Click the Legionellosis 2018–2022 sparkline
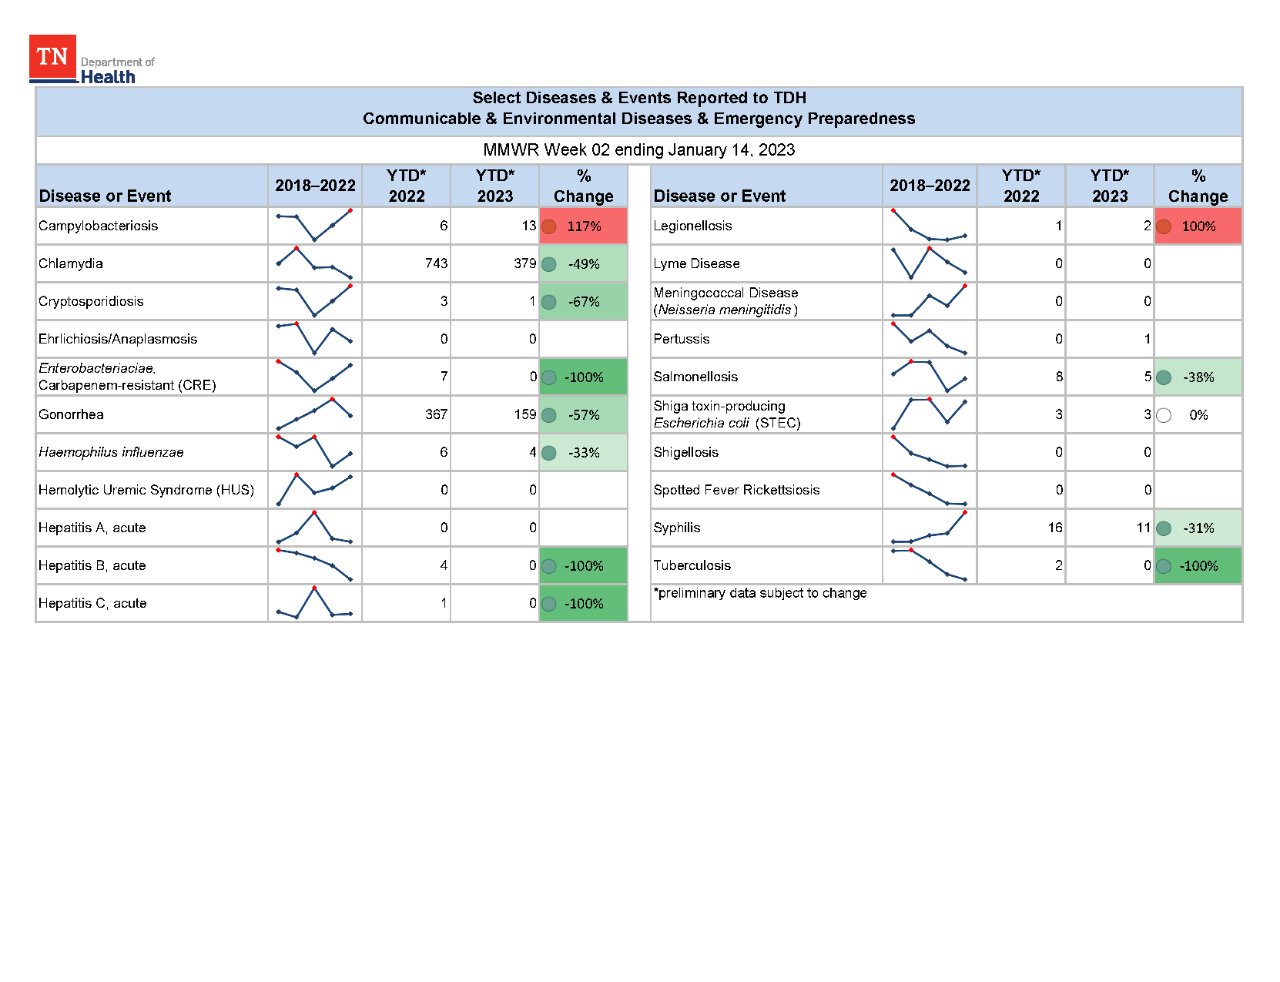 click(x=929, y=226)
